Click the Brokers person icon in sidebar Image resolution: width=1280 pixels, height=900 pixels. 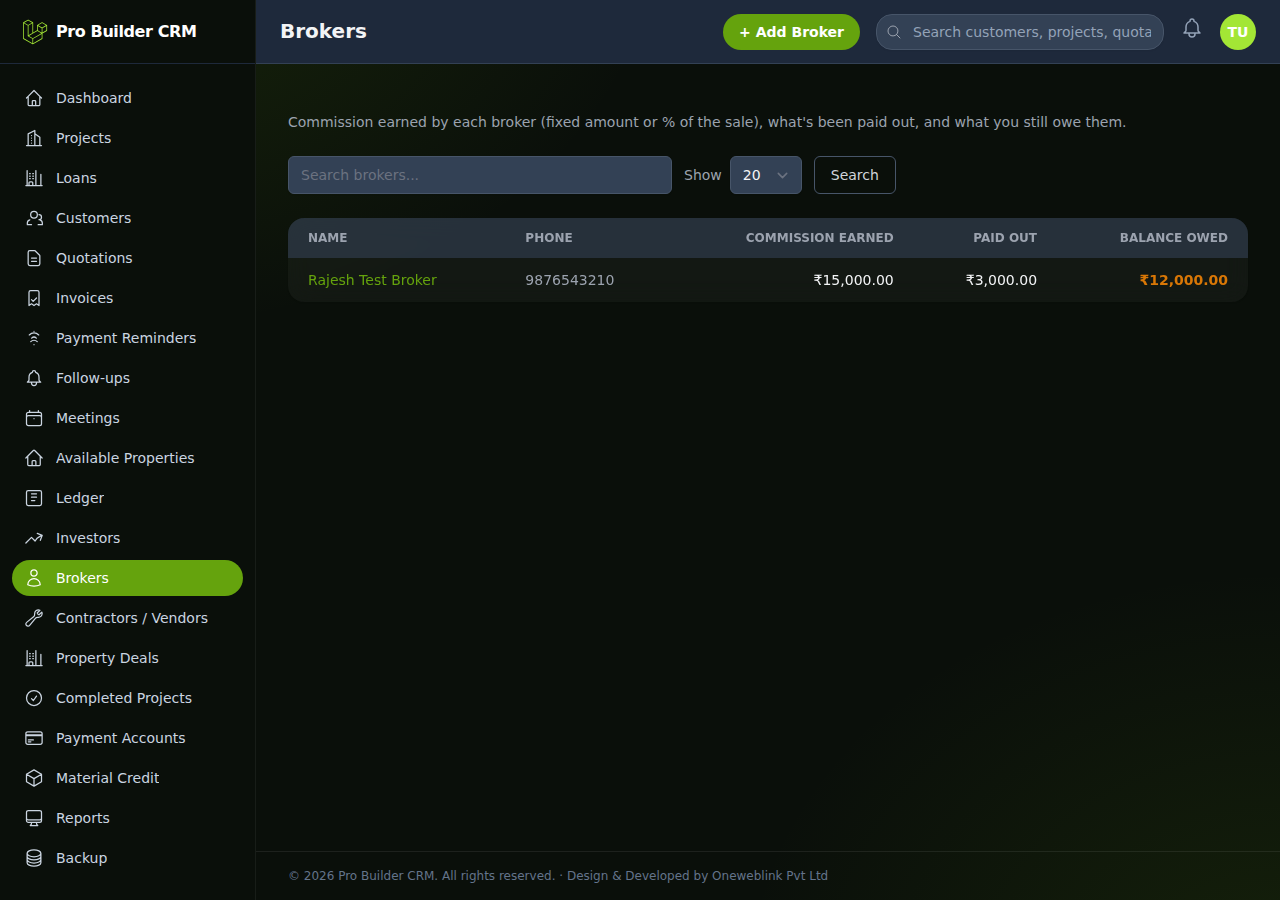(x=34, y=578)
